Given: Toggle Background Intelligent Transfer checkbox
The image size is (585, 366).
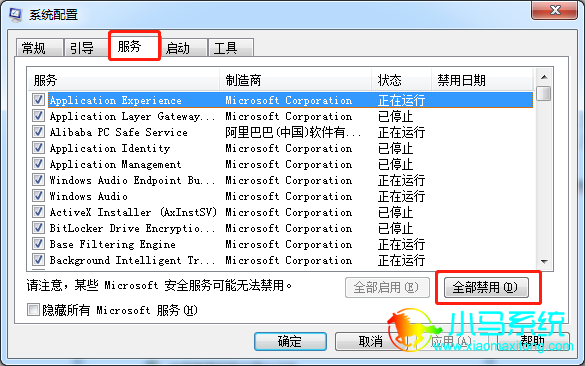Looking at the screenshot, I should point(38,260).
